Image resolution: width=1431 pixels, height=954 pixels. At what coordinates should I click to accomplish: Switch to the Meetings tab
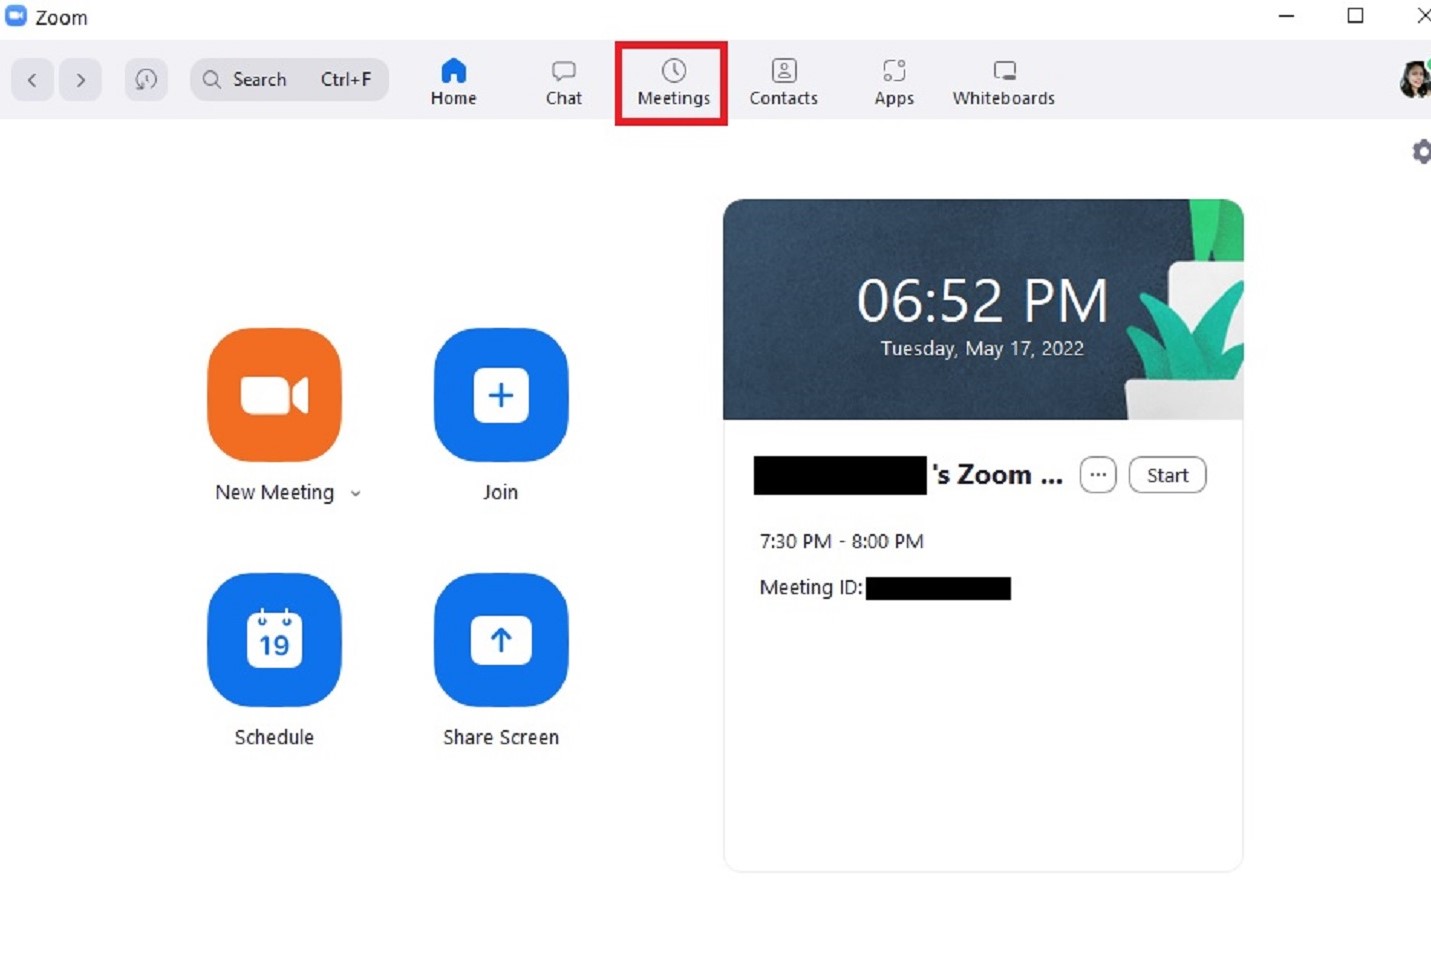pyautogui.click(x=673, y=82)
